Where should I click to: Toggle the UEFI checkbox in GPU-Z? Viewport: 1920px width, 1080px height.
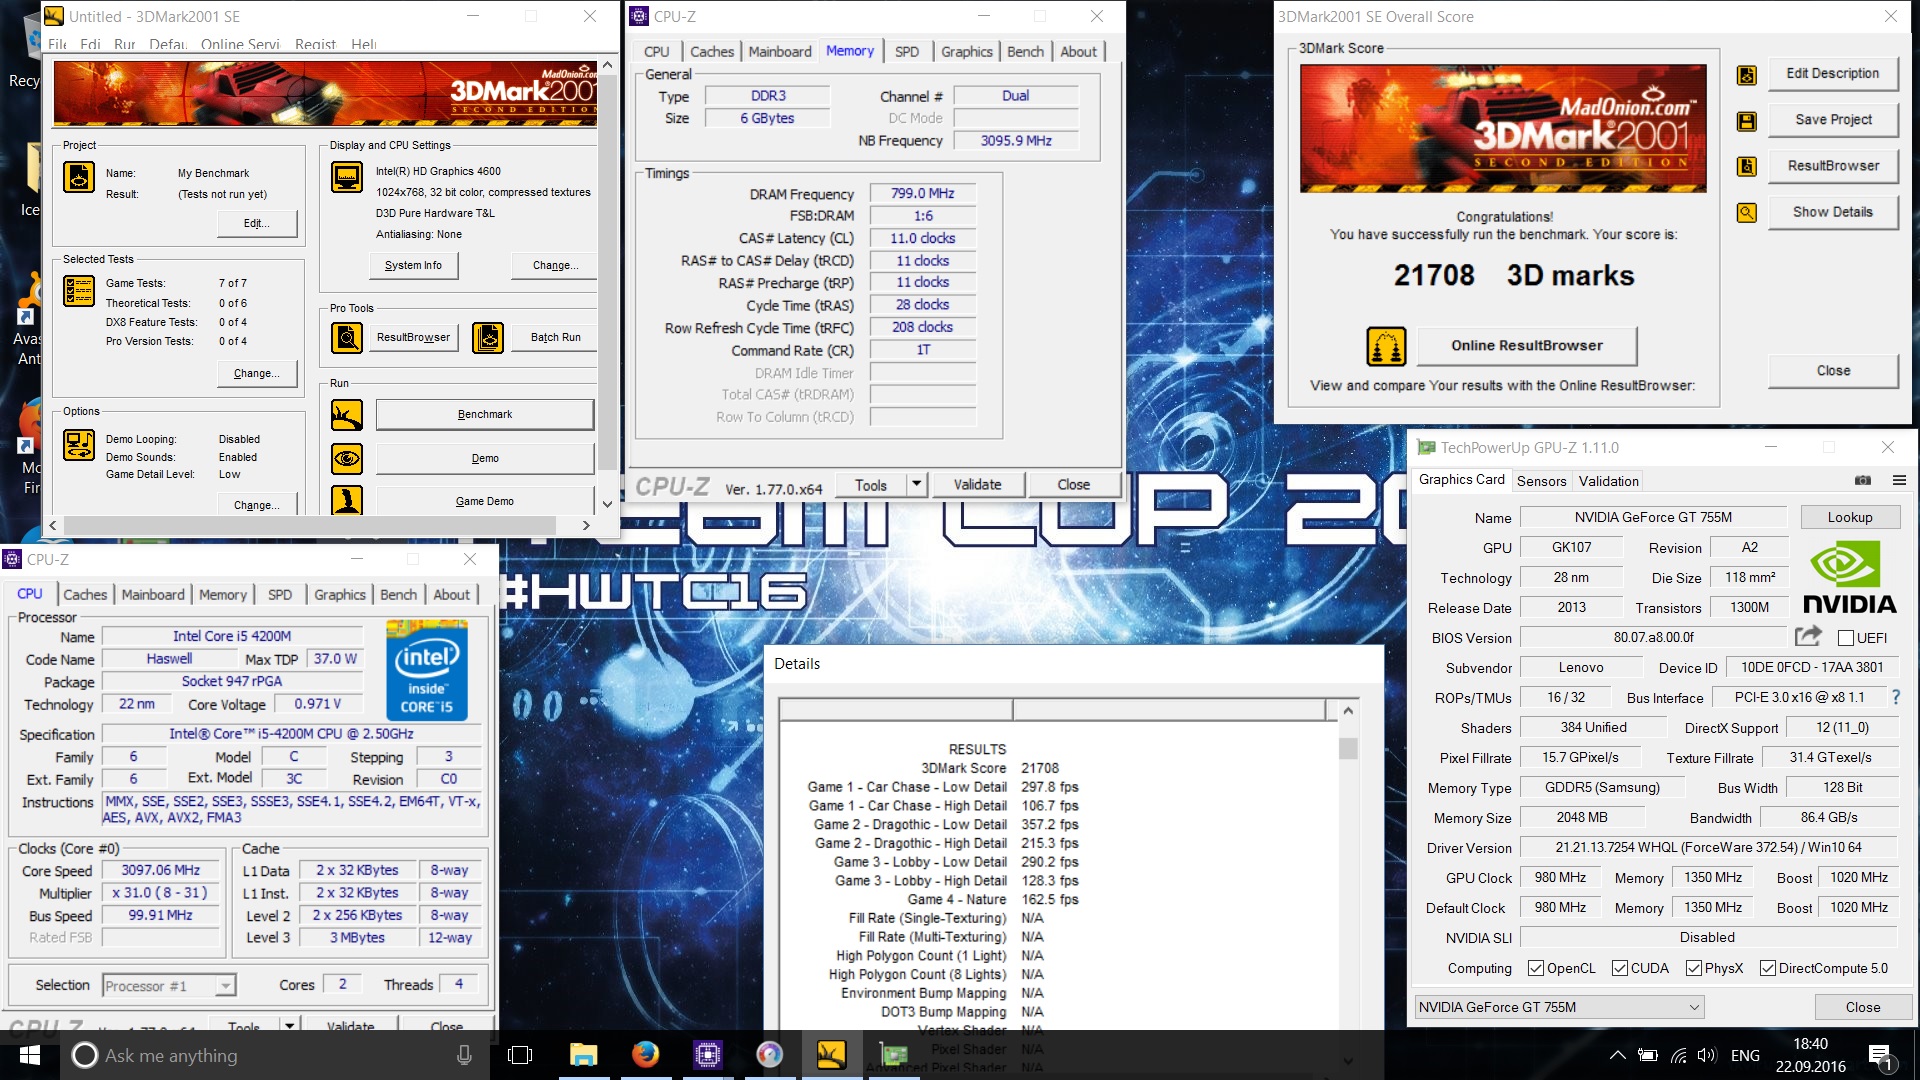[x=1846, y=638]
